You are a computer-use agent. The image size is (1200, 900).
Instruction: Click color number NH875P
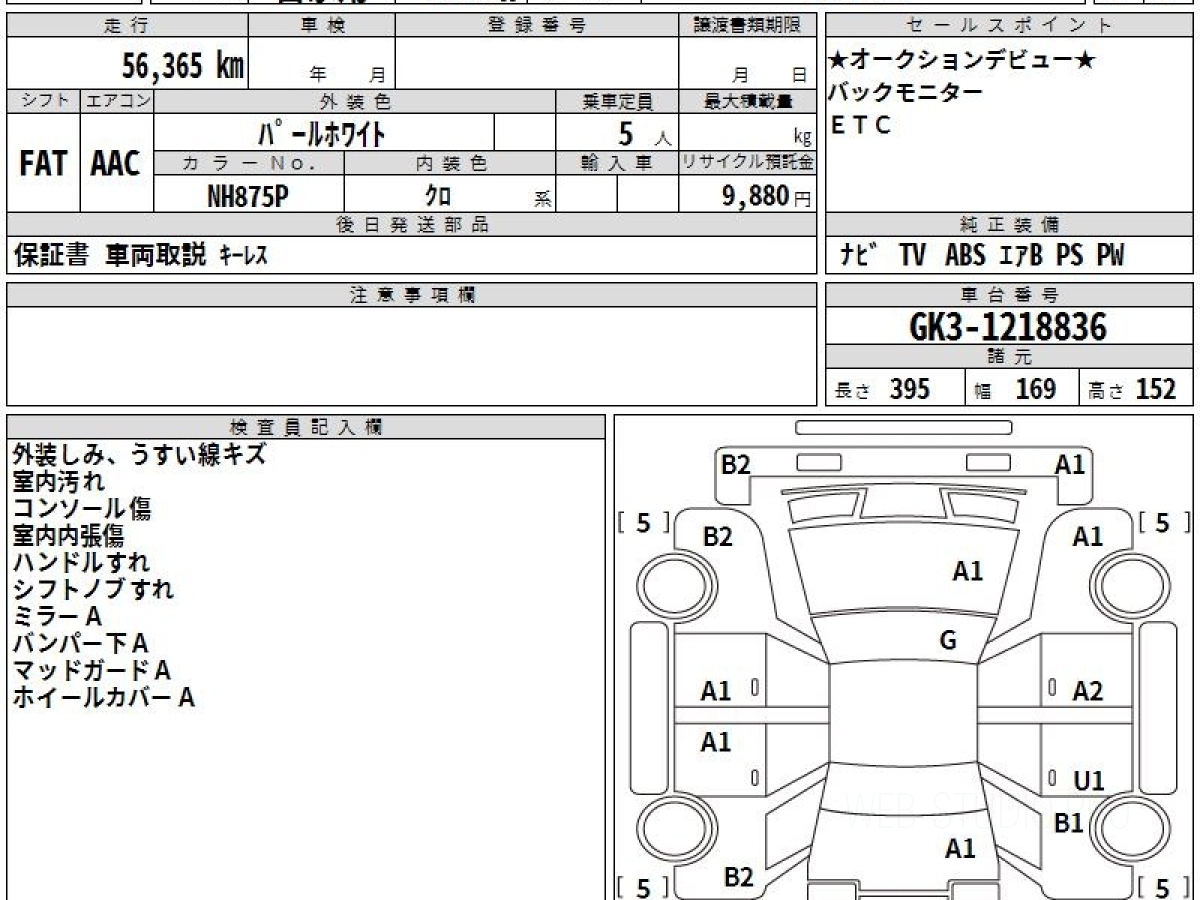point(247,195)
